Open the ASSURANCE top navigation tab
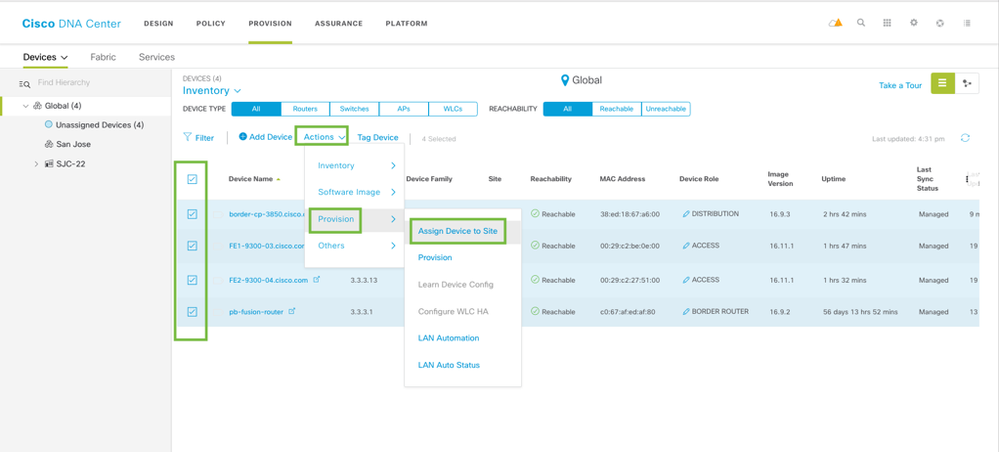 point(339,24)
